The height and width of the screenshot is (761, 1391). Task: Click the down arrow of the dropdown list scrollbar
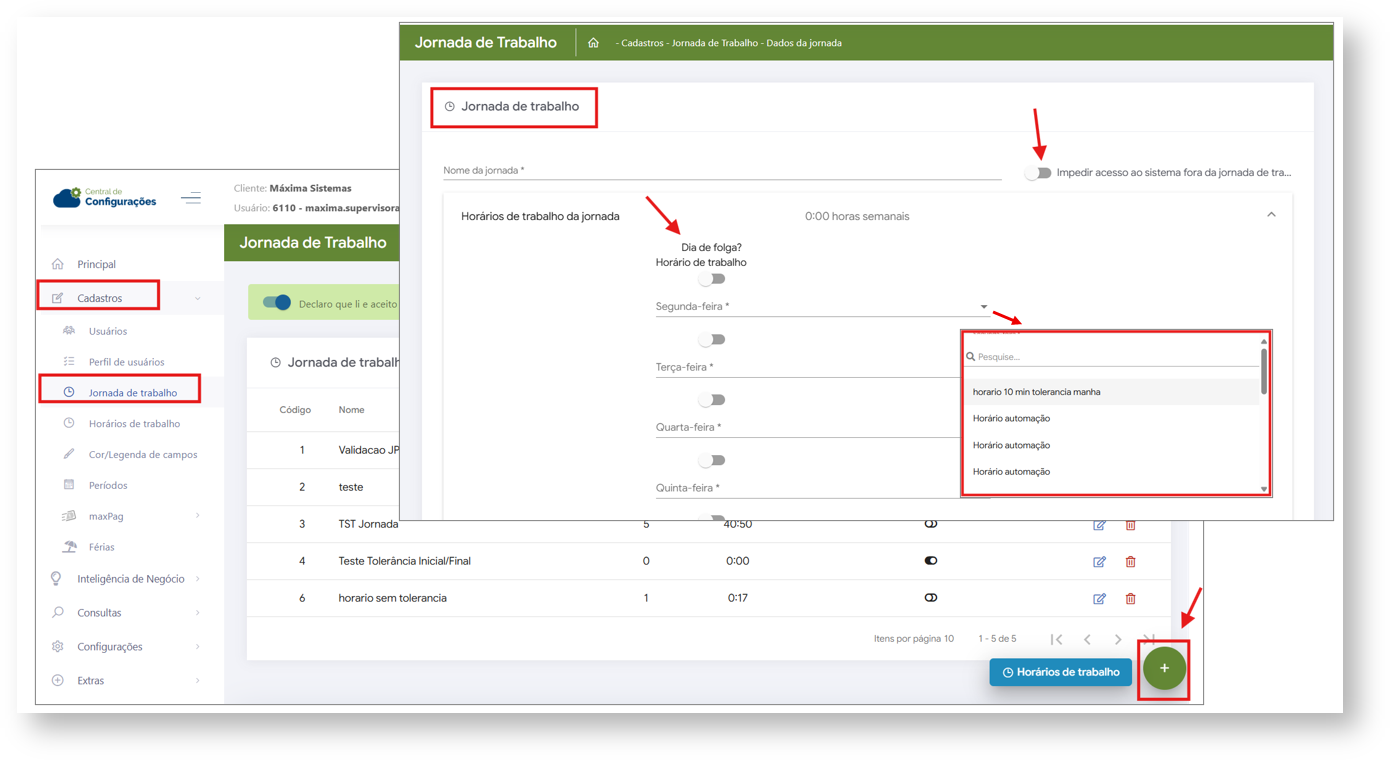(x=1264, y=489)
